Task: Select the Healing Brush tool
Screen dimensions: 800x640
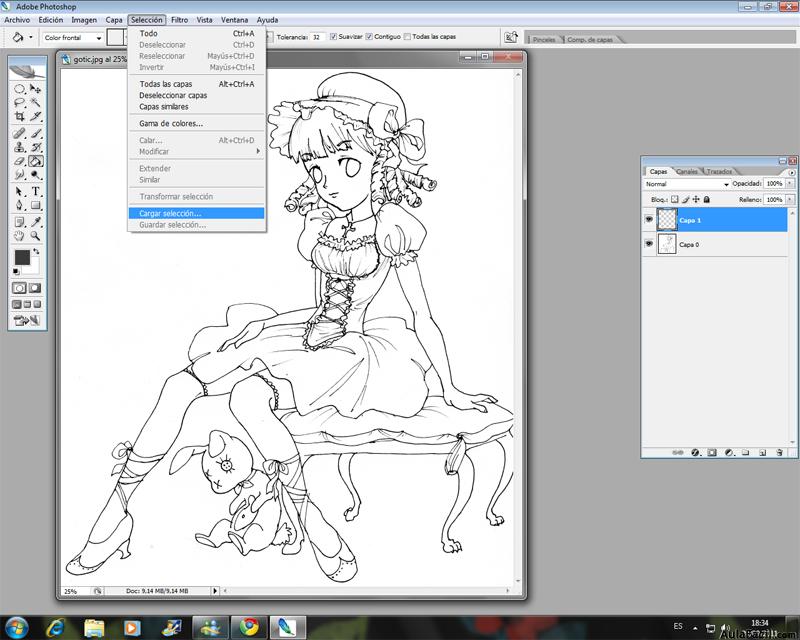Action: pos(19,133)
